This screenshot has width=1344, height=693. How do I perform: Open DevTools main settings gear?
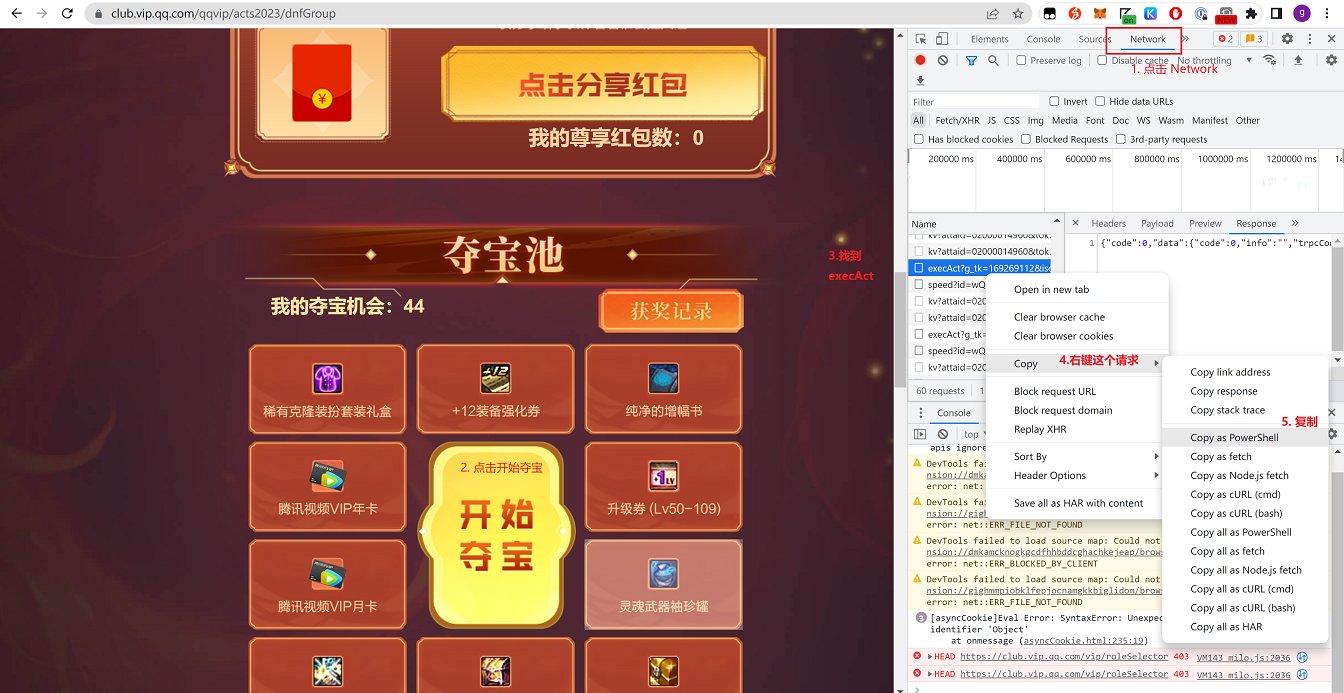(1287, 39)
